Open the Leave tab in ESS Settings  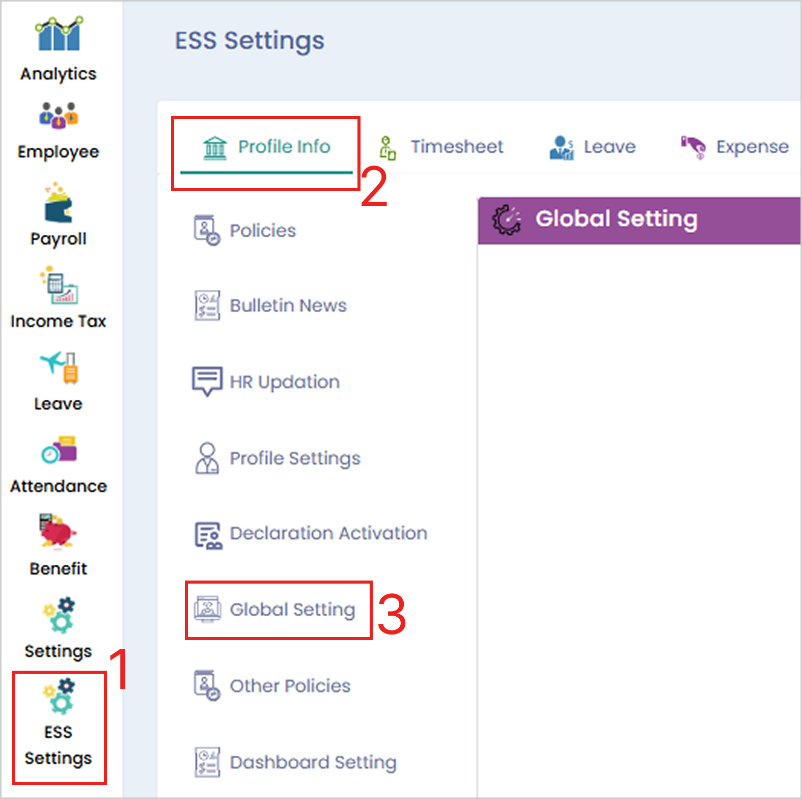coord(592,147)
